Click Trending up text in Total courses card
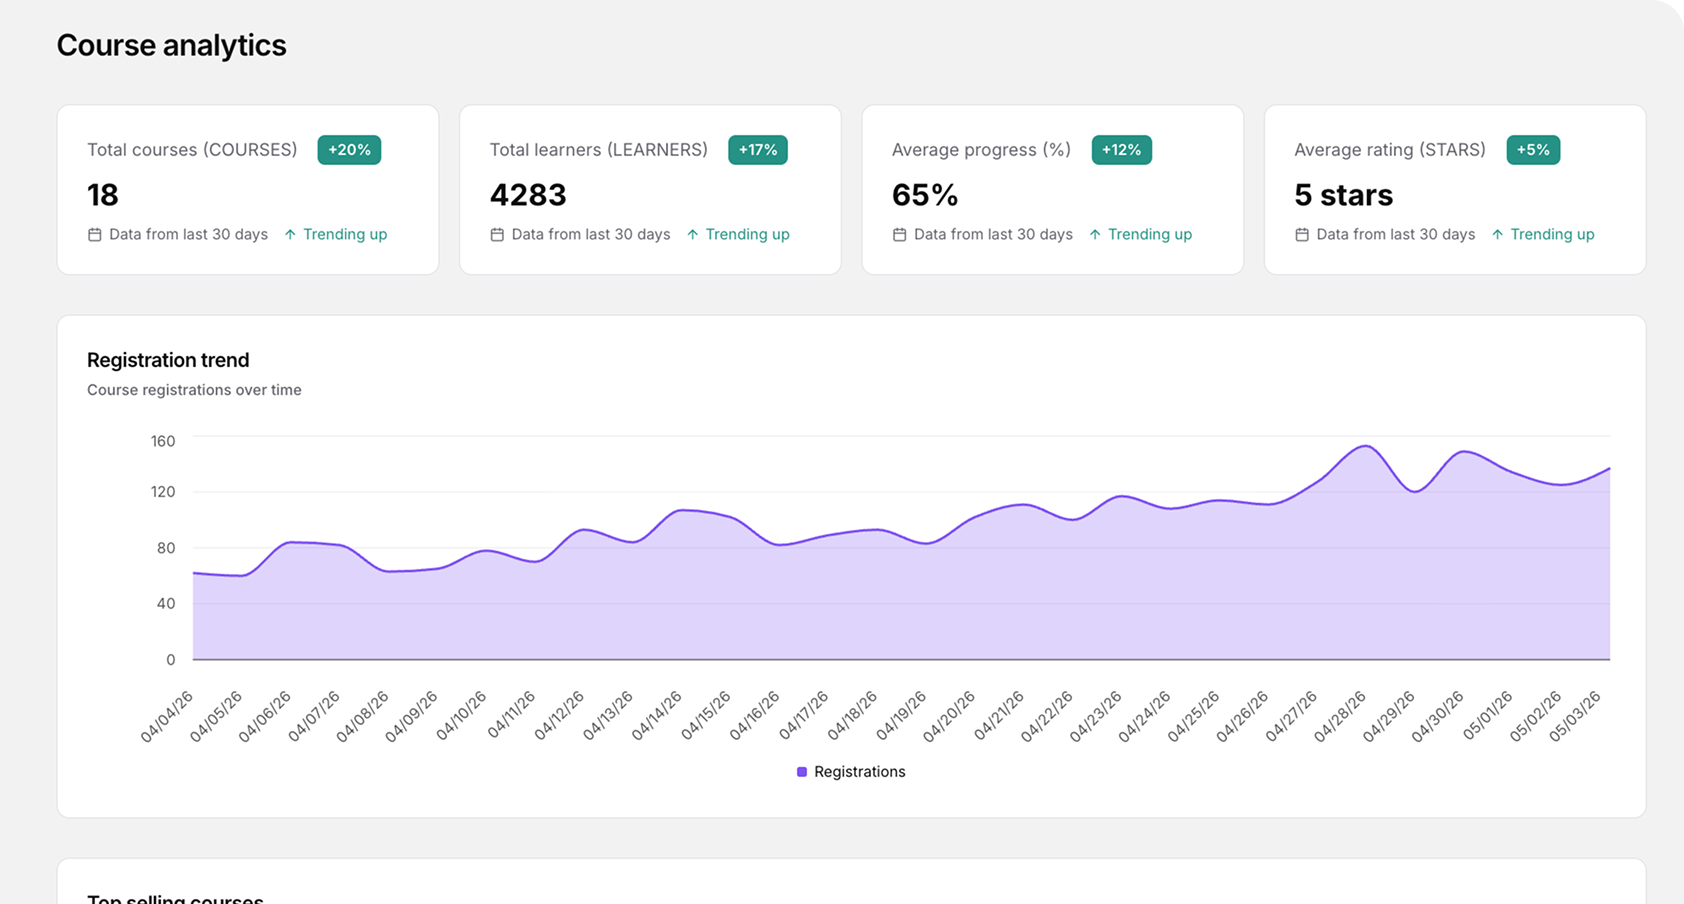This screenshot has height=904, width=1684. [345, 235]
